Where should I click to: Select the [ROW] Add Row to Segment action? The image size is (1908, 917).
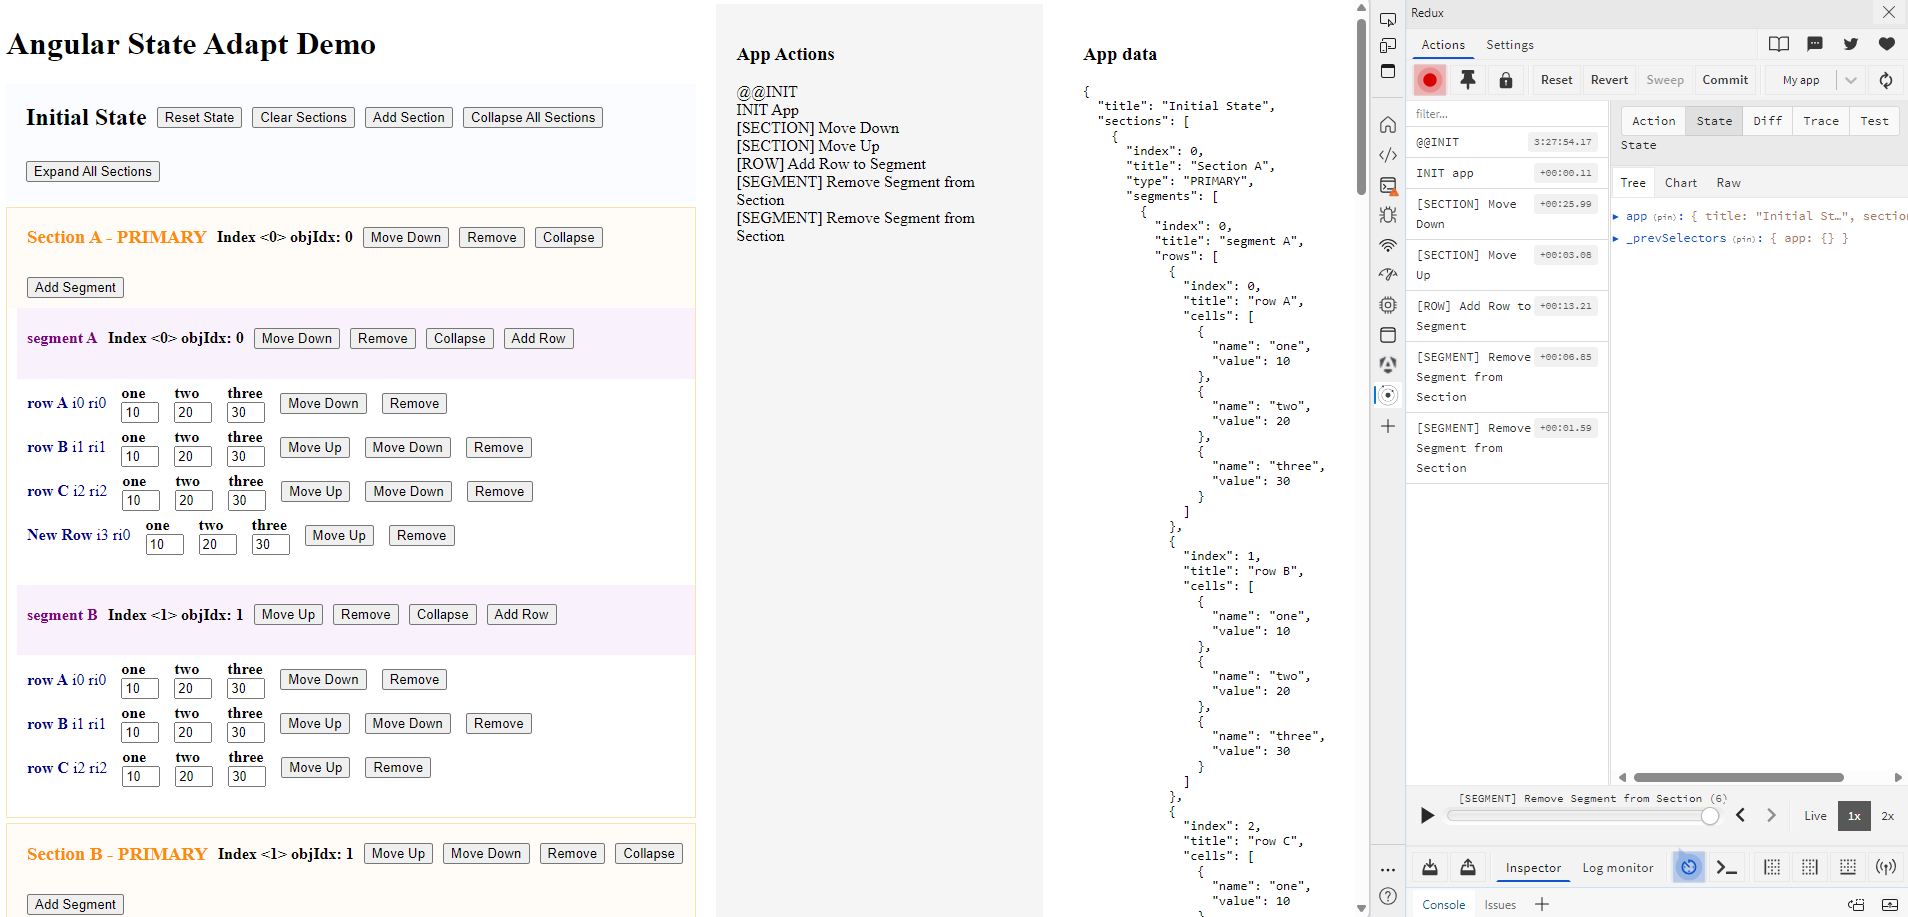[1507, 316]
